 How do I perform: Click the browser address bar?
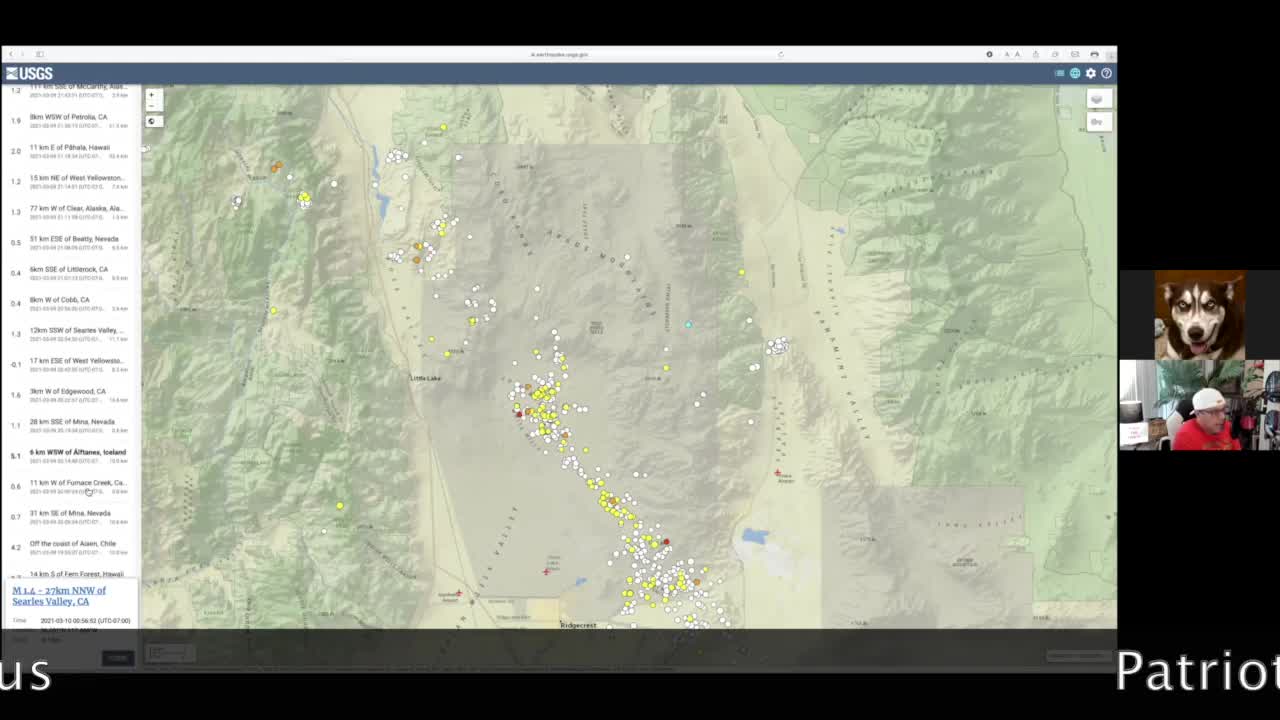(x=560, y=54)
